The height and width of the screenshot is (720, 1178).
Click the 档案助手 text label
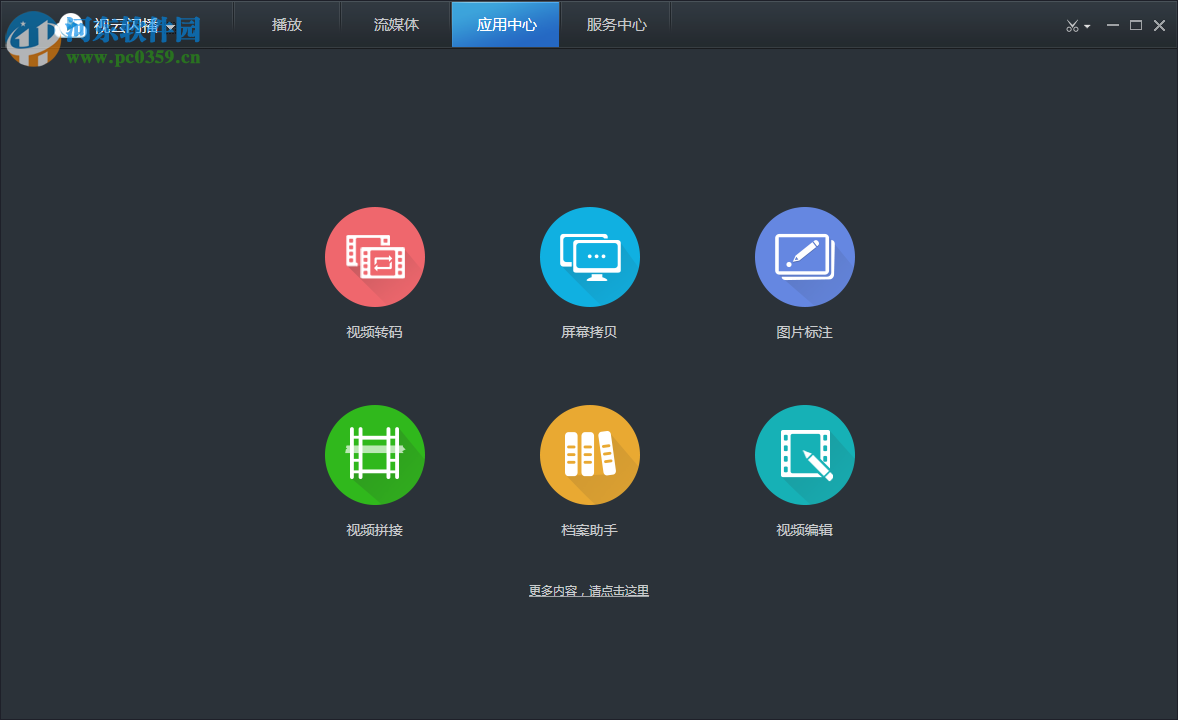[x=590, y=530]
